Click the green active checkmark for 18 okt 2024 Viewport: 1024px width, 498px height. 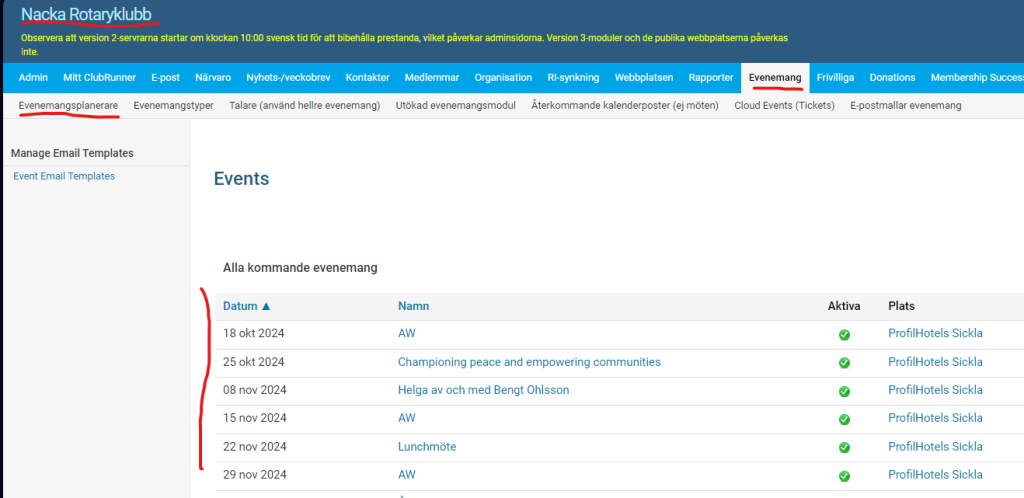[x=844, y=334]
